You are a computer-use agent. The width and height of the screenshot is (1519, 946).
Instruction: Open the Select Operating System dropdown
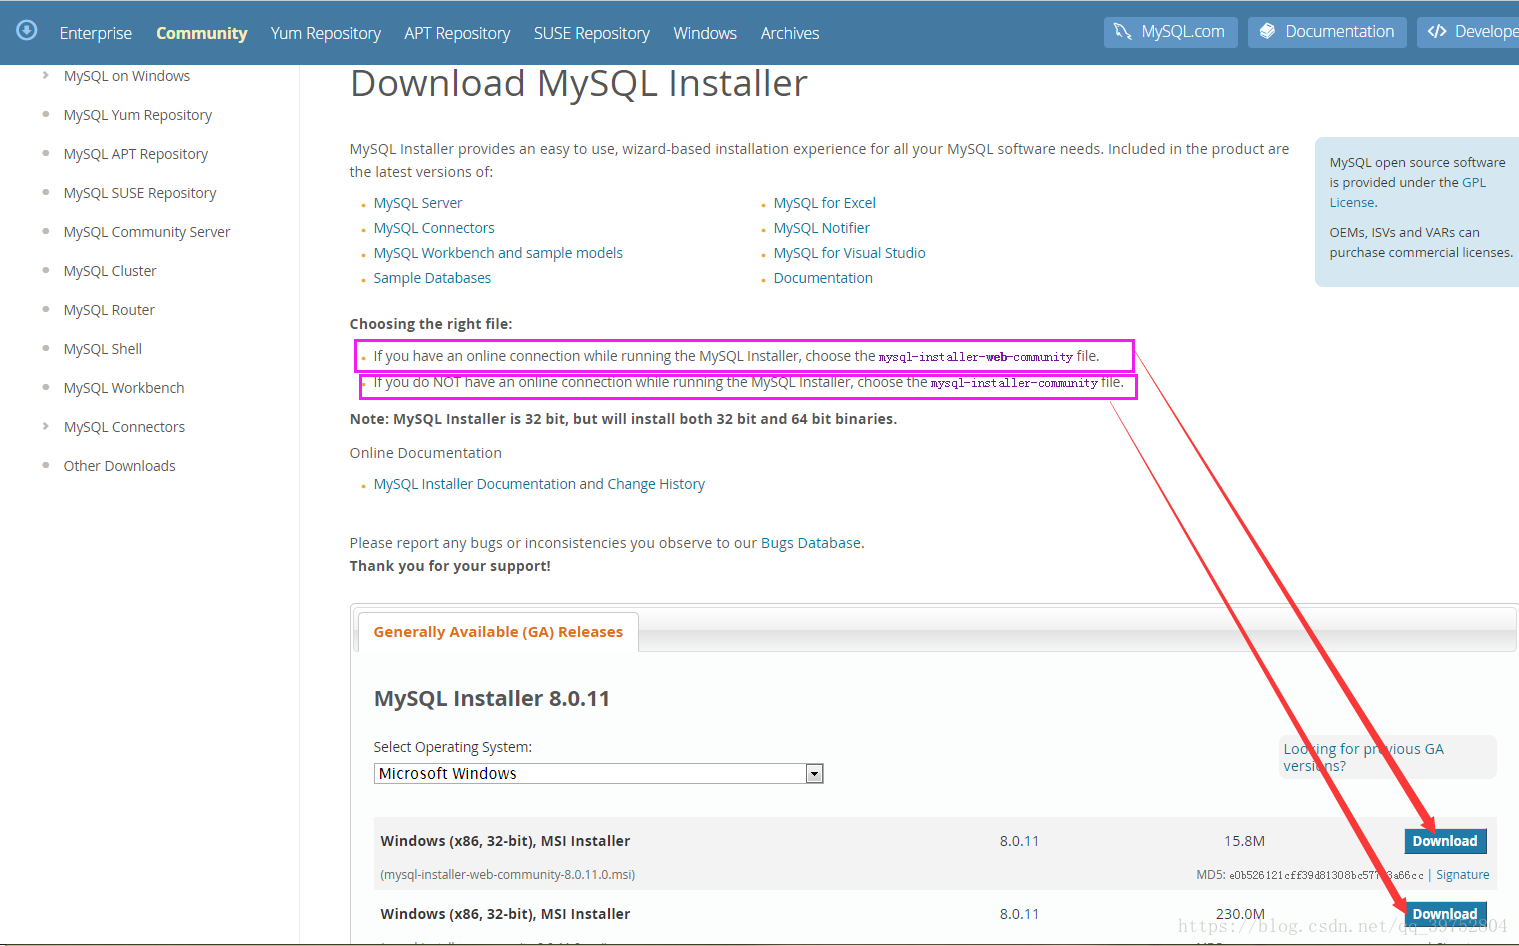[598, 773]
